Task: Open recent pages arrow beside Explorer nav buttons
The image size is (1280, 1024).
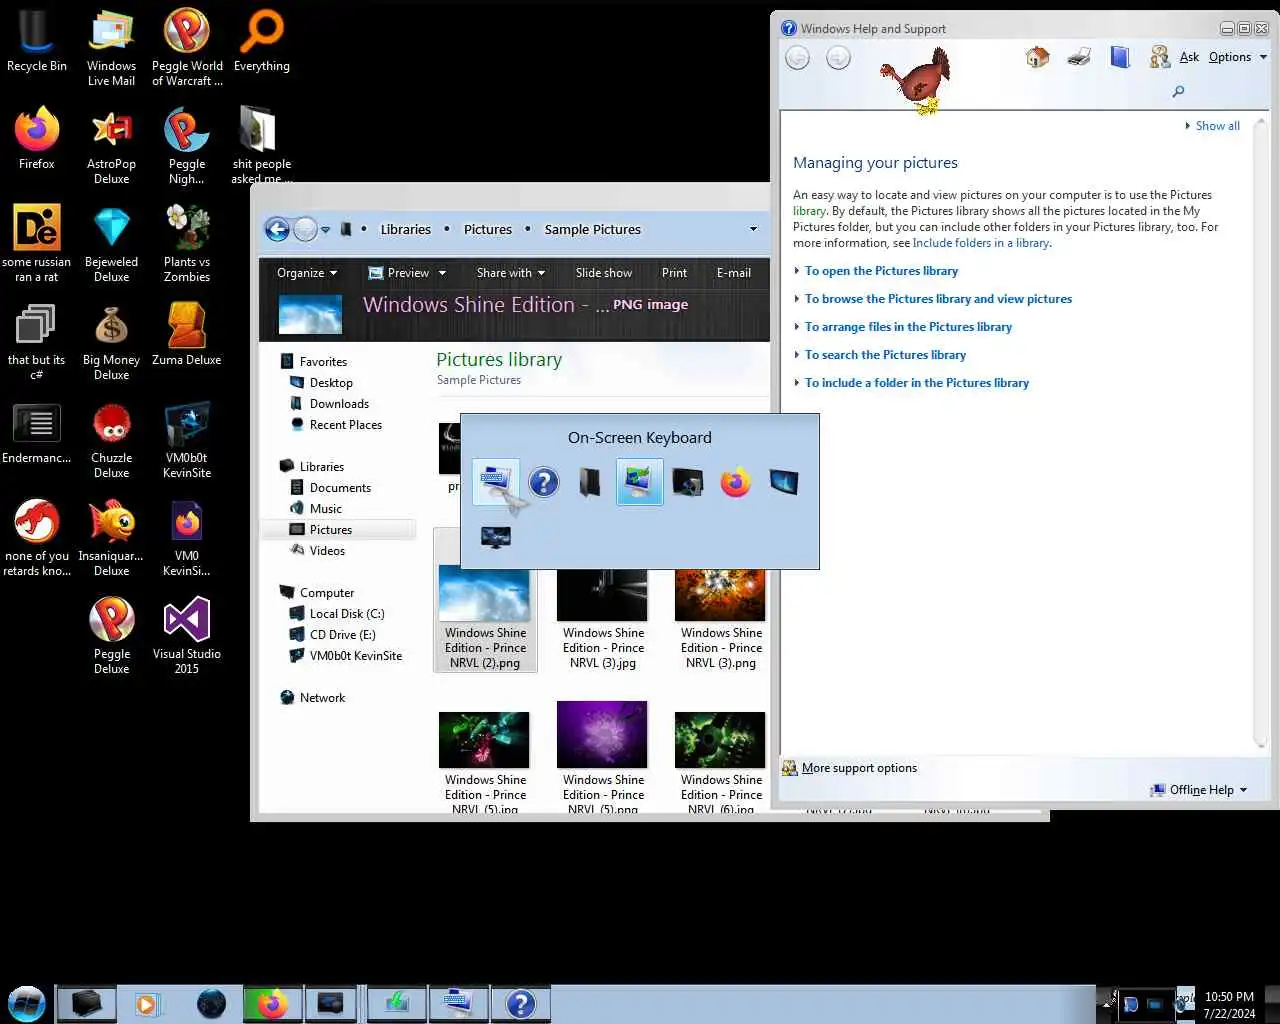Action: pos(325,230)
